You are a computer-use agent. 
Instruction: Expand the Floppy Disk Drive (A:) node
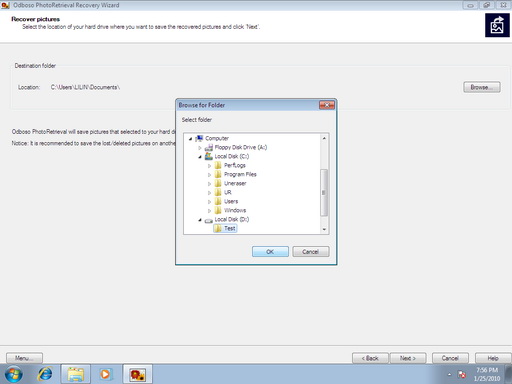[x=200, y=148]
